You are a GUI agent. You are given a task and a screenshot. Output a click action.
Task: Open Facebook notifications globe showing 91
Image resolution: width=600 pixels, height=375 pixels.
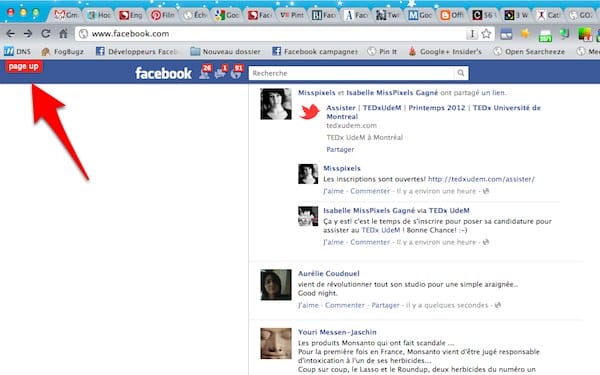point(236,72)
